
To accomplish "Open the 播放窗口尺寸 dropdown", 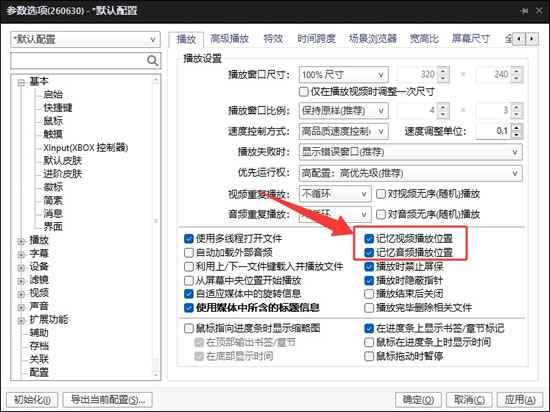I will click(343, 75).
